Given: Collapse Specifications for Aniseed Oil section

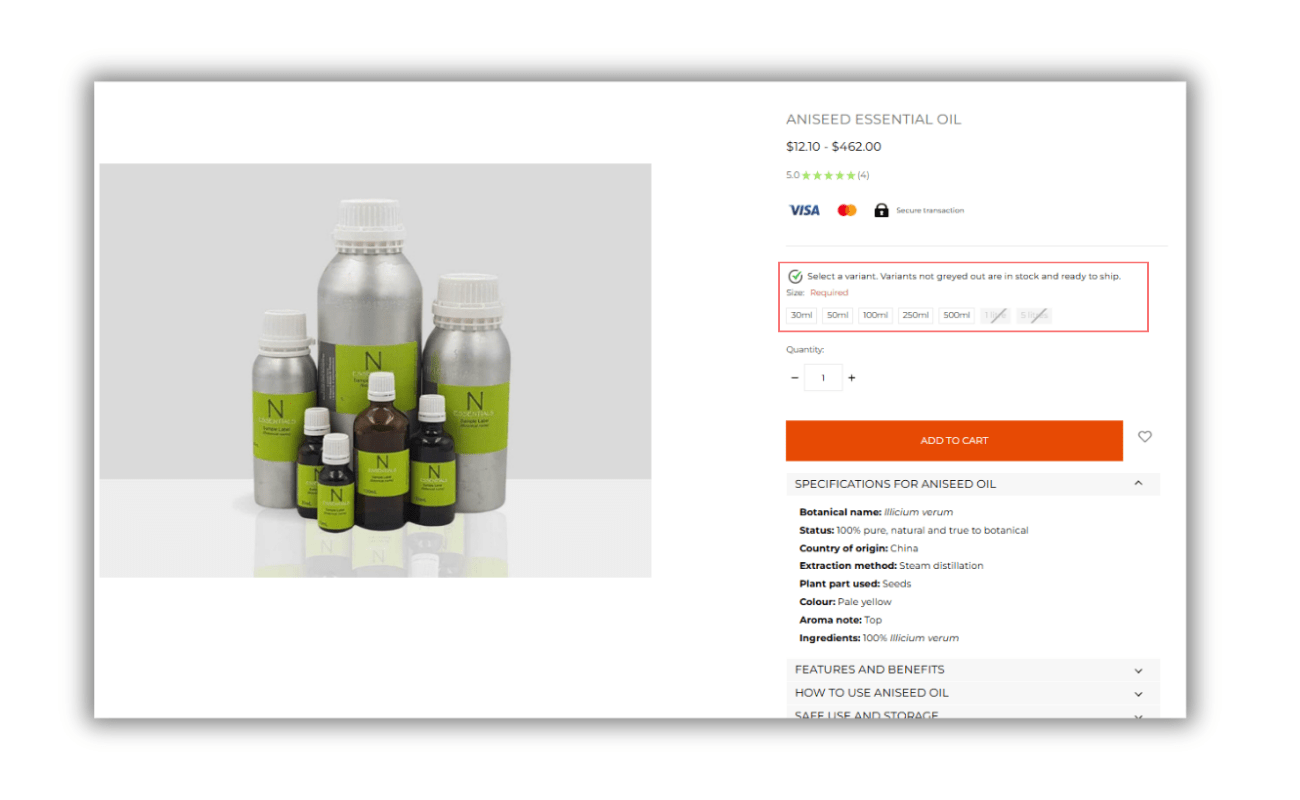Looking at the screenshot, I should [973, 484].
